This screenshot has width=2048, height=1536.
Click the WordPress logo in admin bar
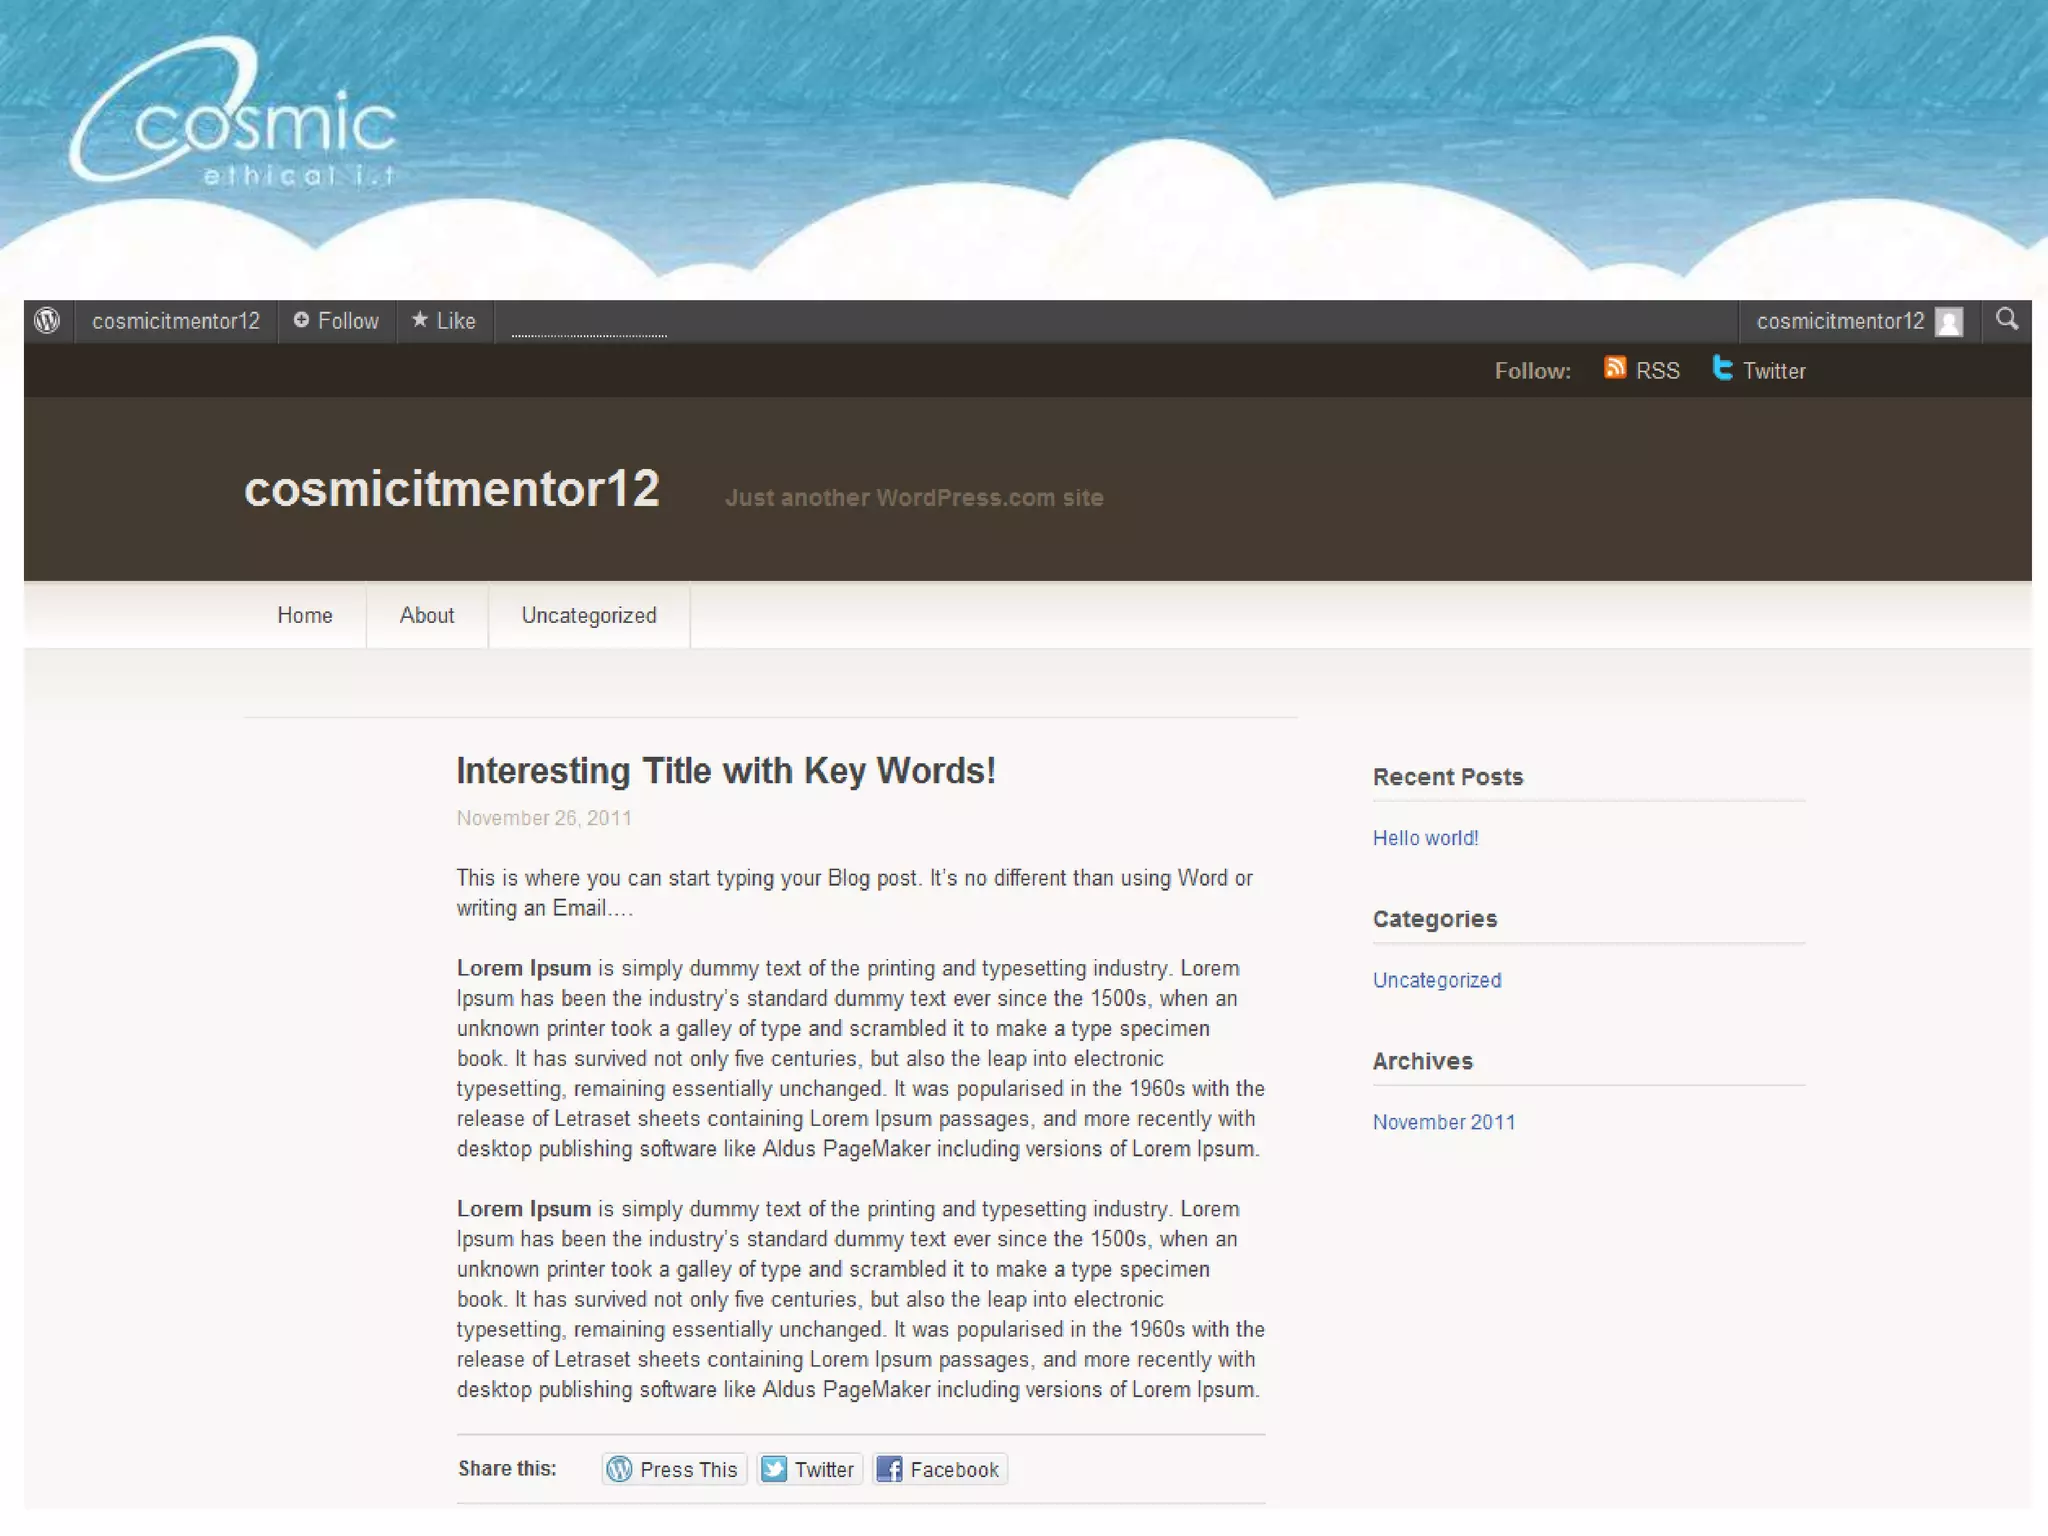coord(47,321)
